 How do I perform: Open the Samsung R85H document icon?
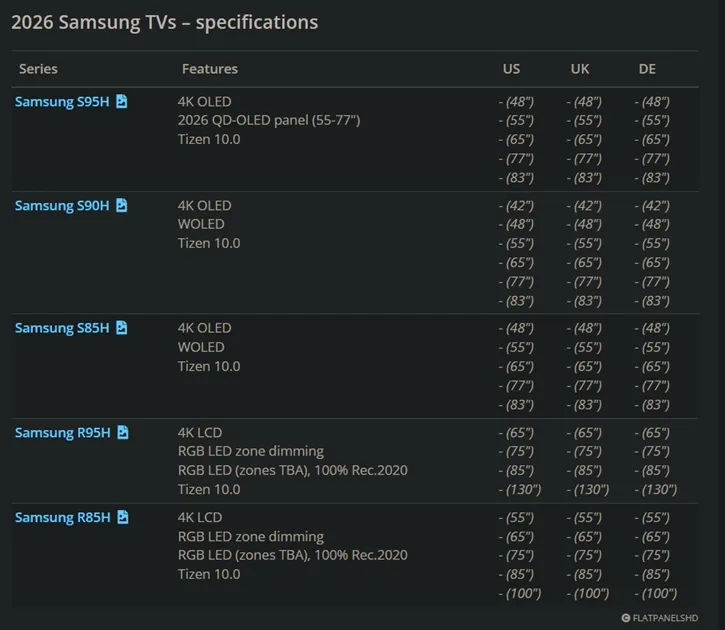[123, 517]
